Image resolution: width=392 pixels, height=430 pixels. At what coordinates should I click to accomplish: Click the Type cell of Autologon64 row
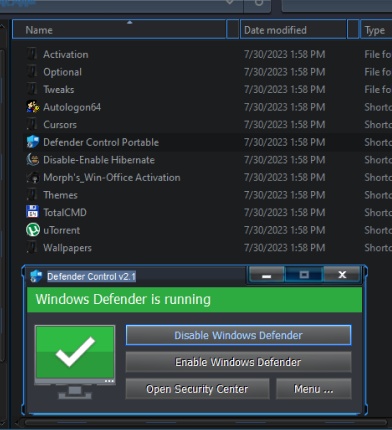pos(378,107)
